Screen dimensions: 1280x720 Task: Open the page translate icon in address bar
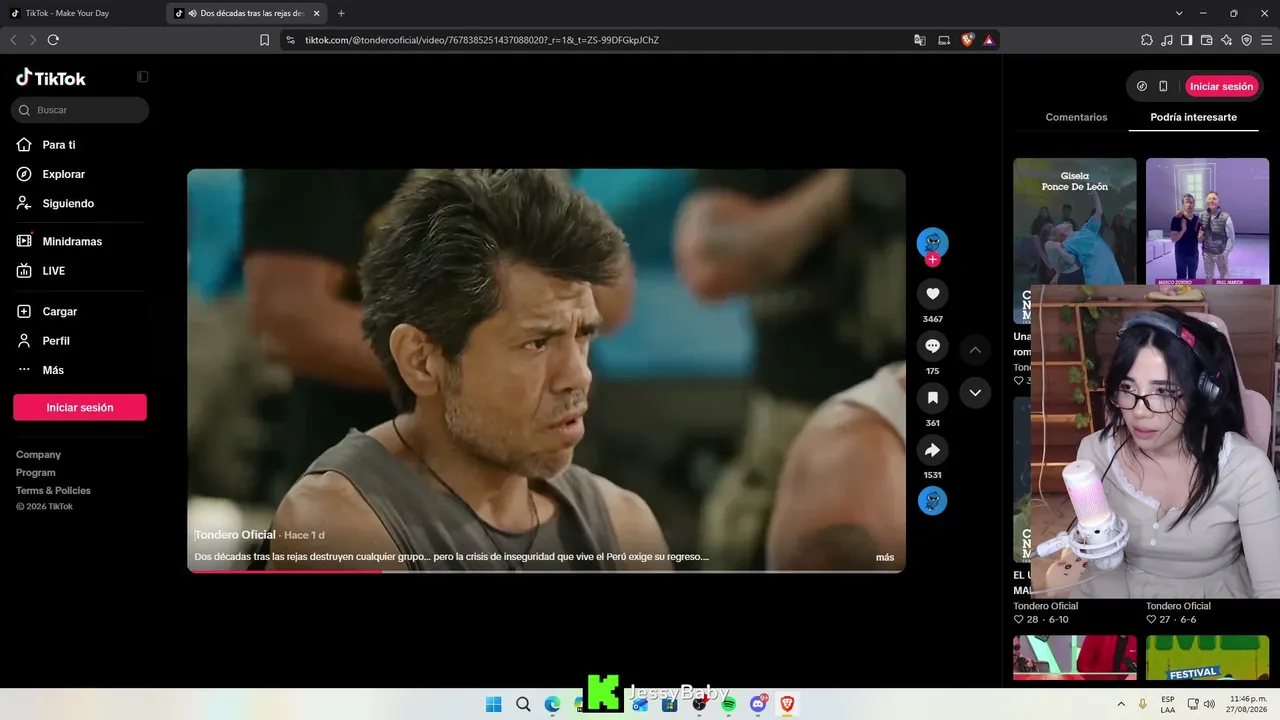coord(920,40)
